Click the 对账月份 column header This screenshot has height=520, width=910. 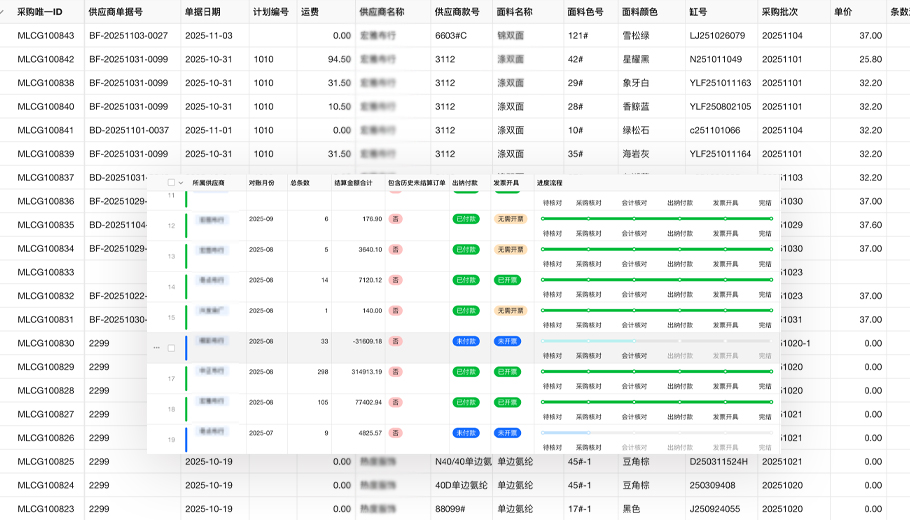260,183
